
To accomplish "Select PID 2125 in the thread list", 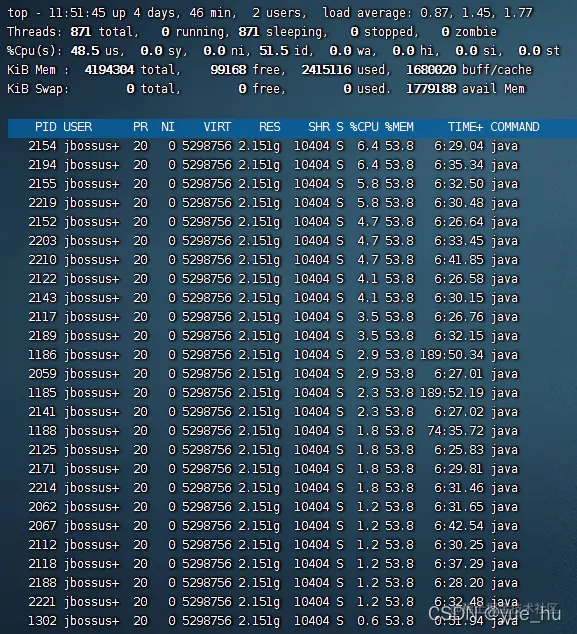I will coord(42,450).
